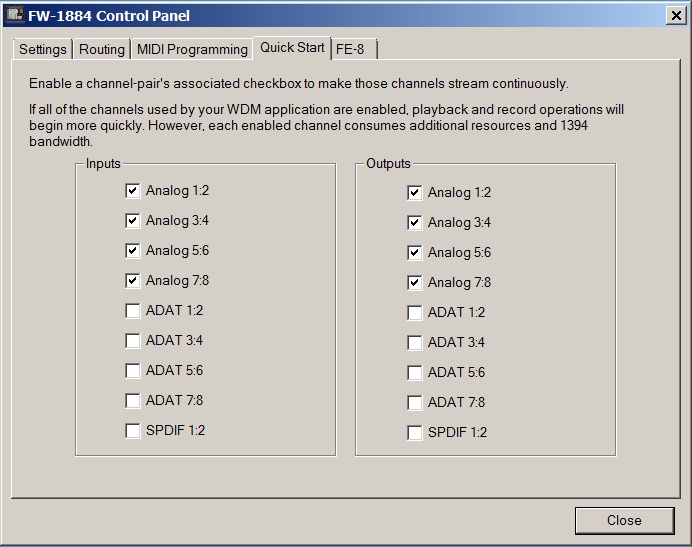Disable Inputs Analog 3:4 streaming
692x547 pixels.
click(132, 221)
